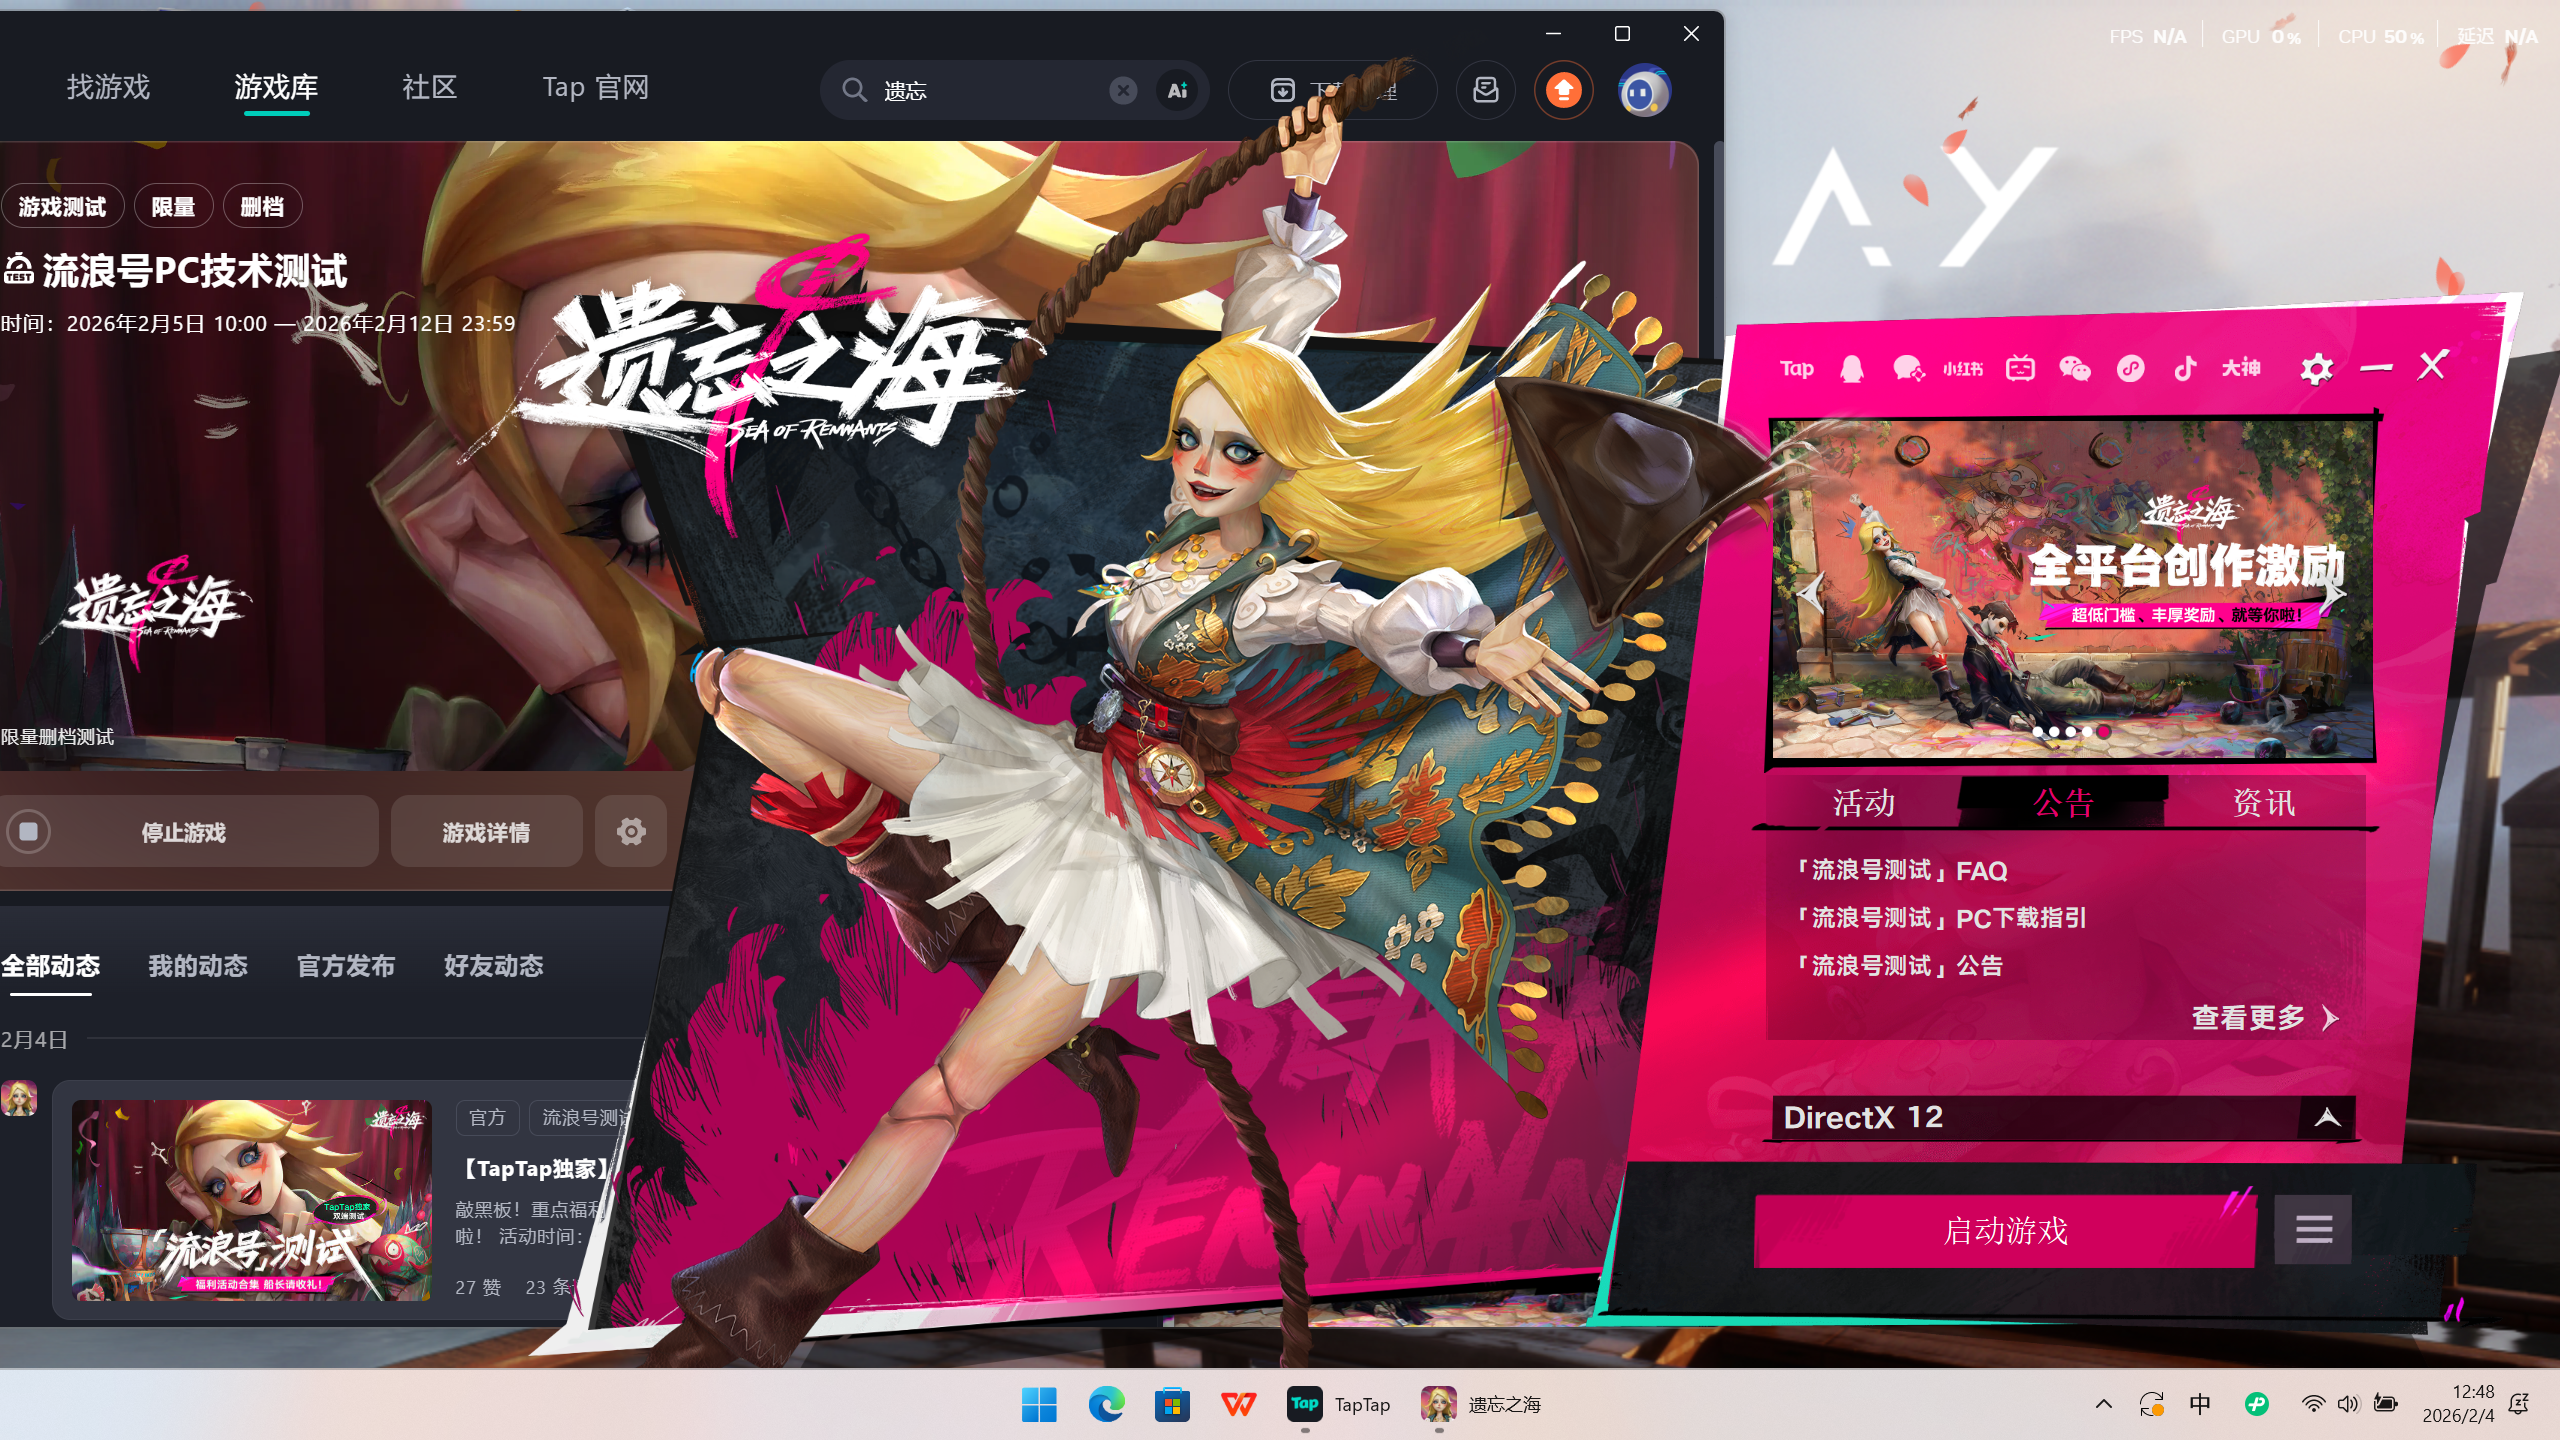The width and height of the screenshot is (2560, 1440).
Task: Switch to the 活动 tab
Action: pyautogui.click(x=1863, y=803)
